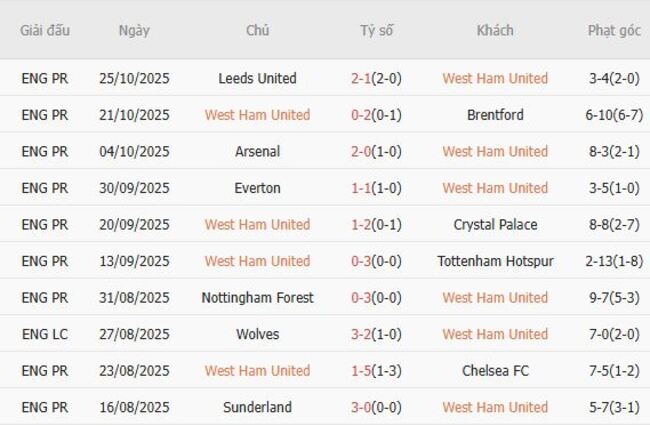650x426 pixels.
Task: Click ENG LC league label
Action: (45, 334)
